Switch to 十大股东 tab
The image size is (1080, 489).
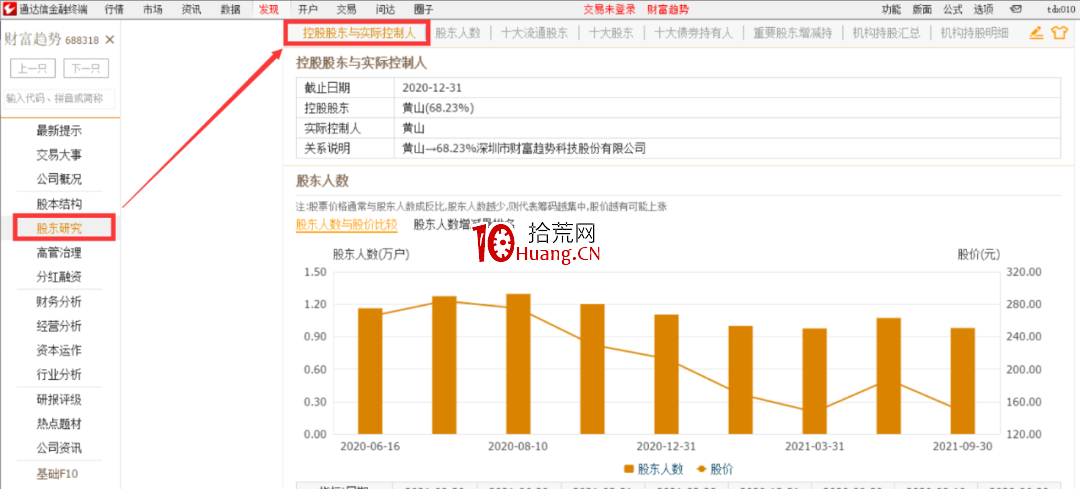coord(611,32)
